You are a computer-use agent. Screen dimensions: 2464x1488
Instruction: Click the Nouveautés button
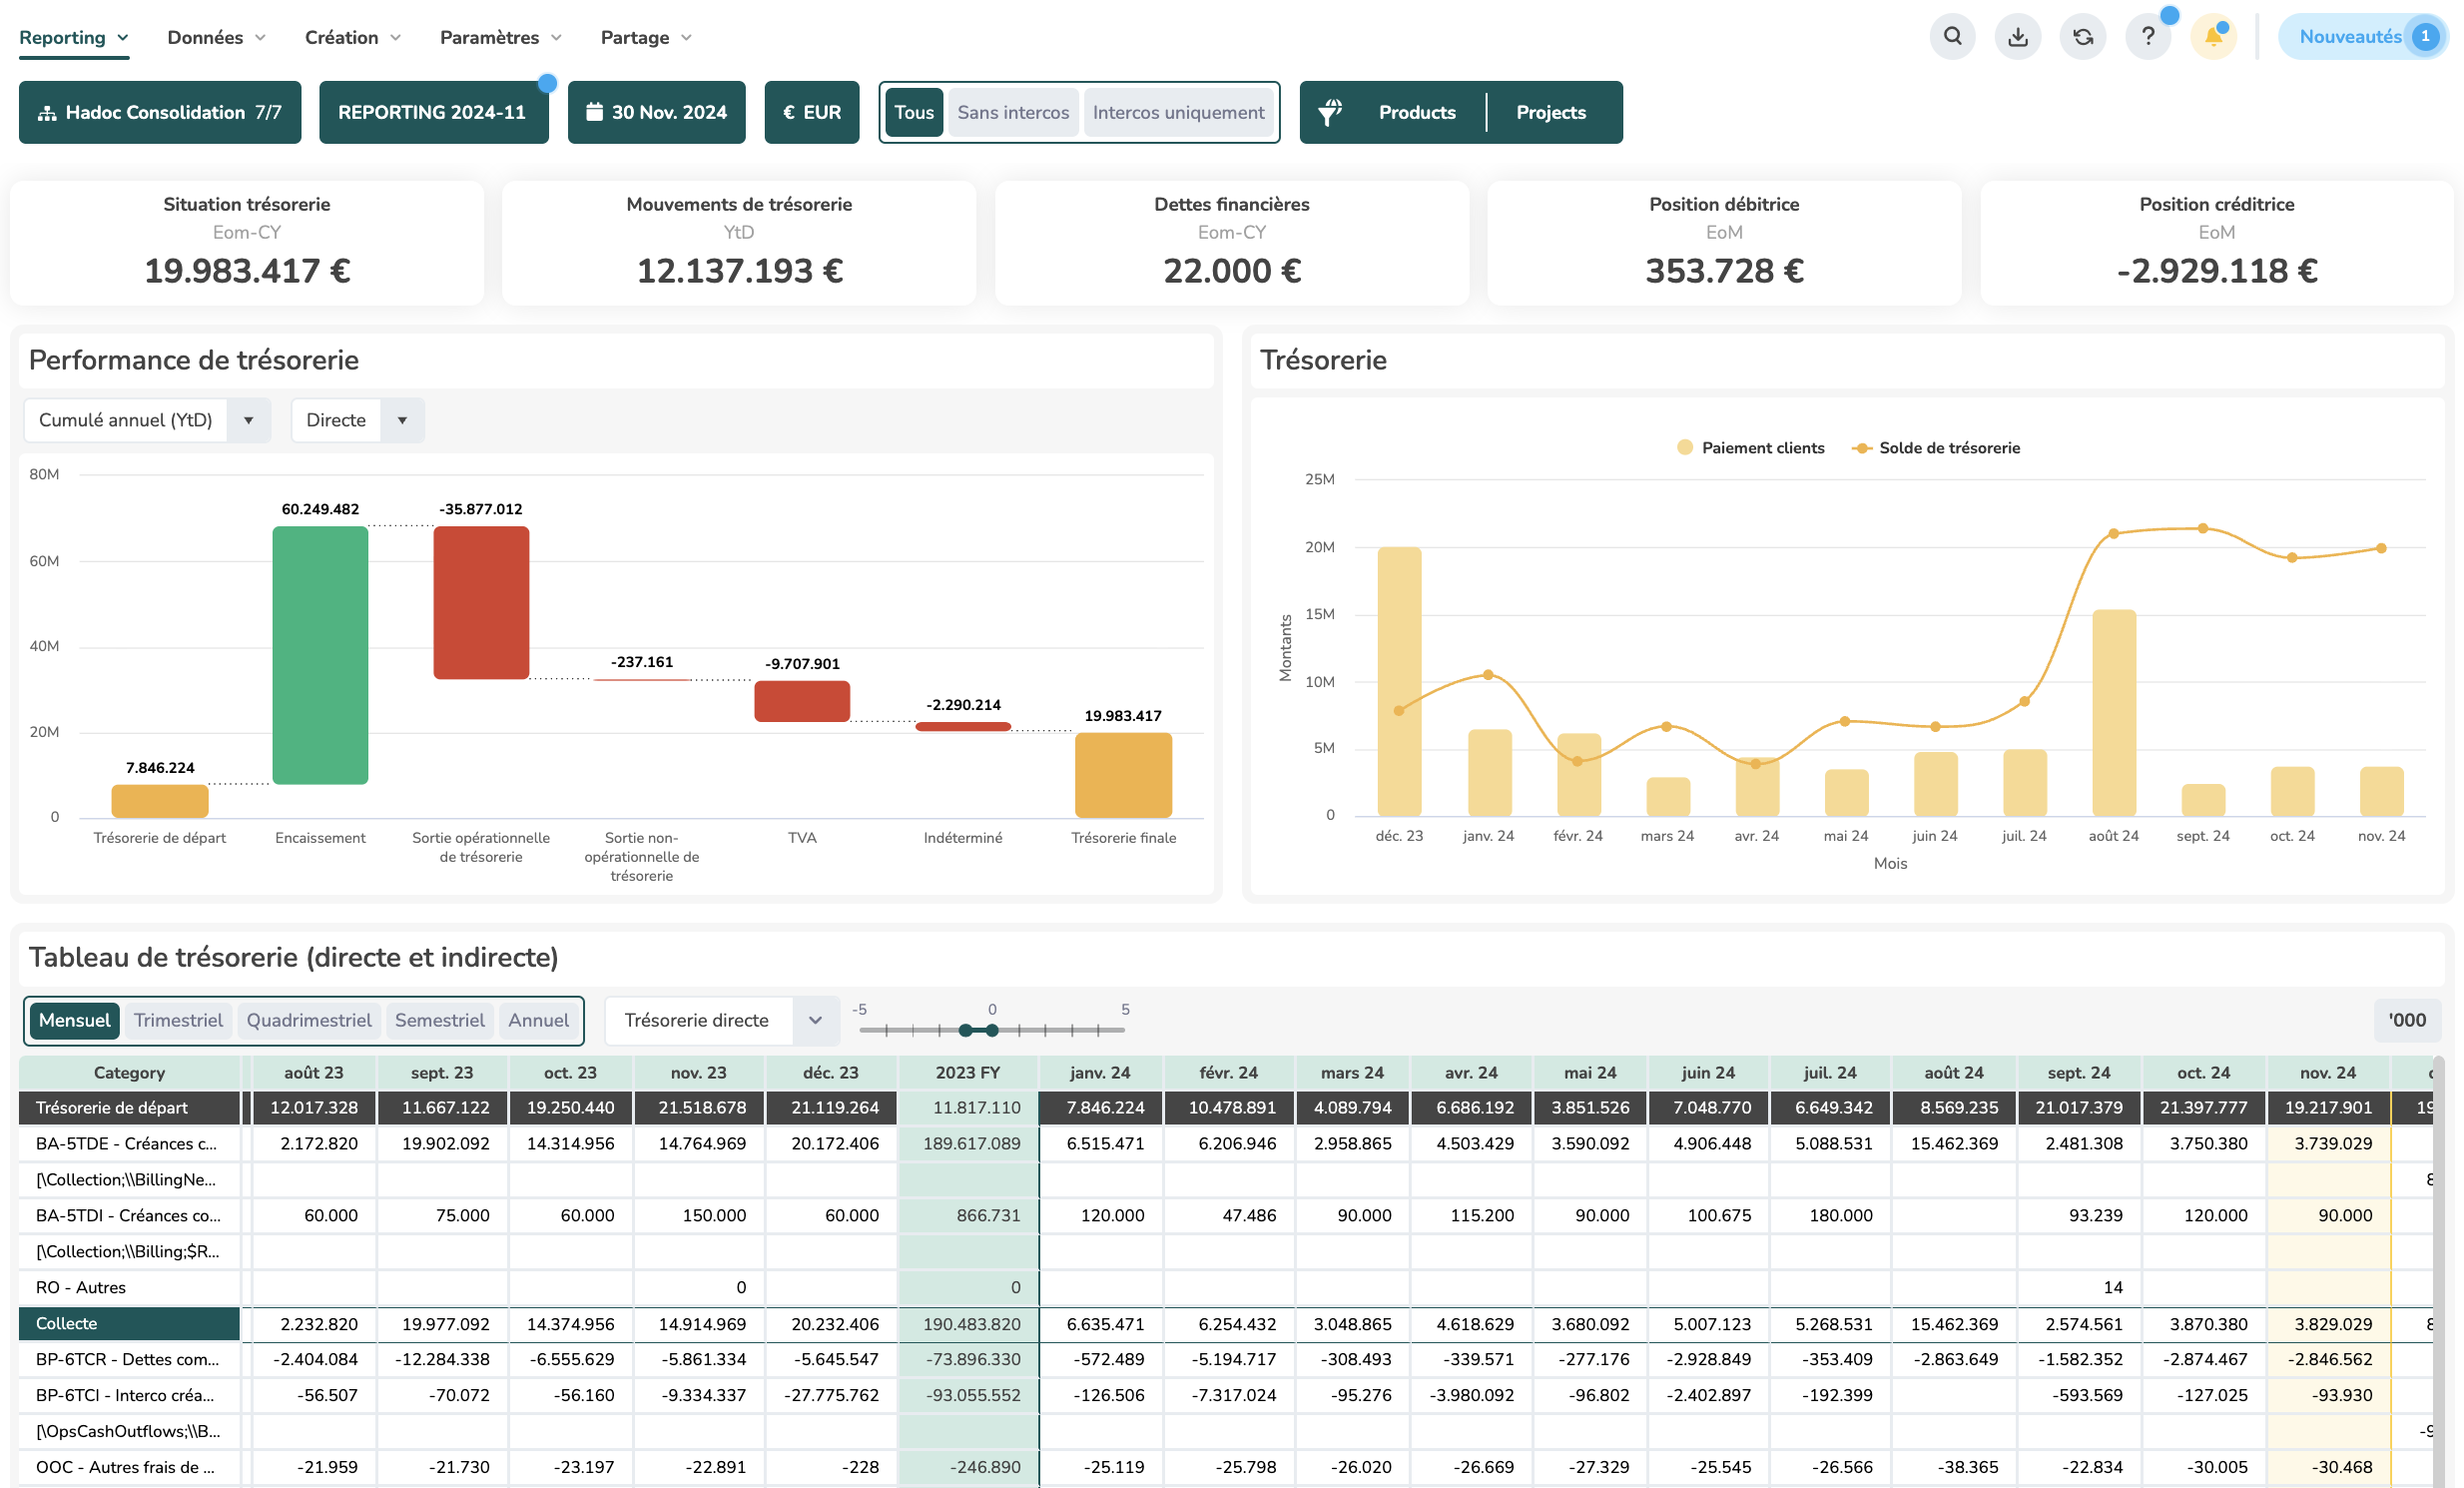coord(2362,37)
